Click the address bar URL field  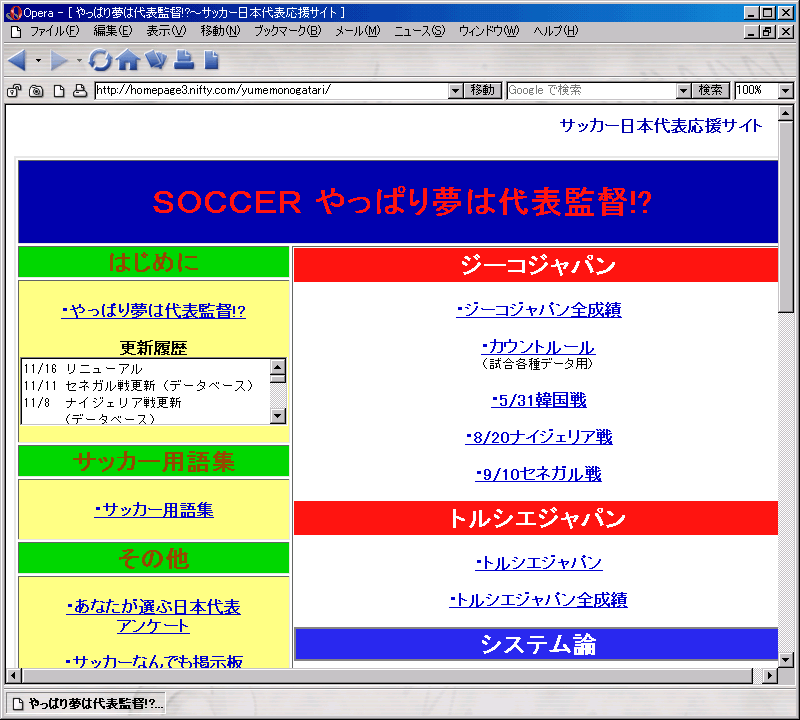coord(272,90)
